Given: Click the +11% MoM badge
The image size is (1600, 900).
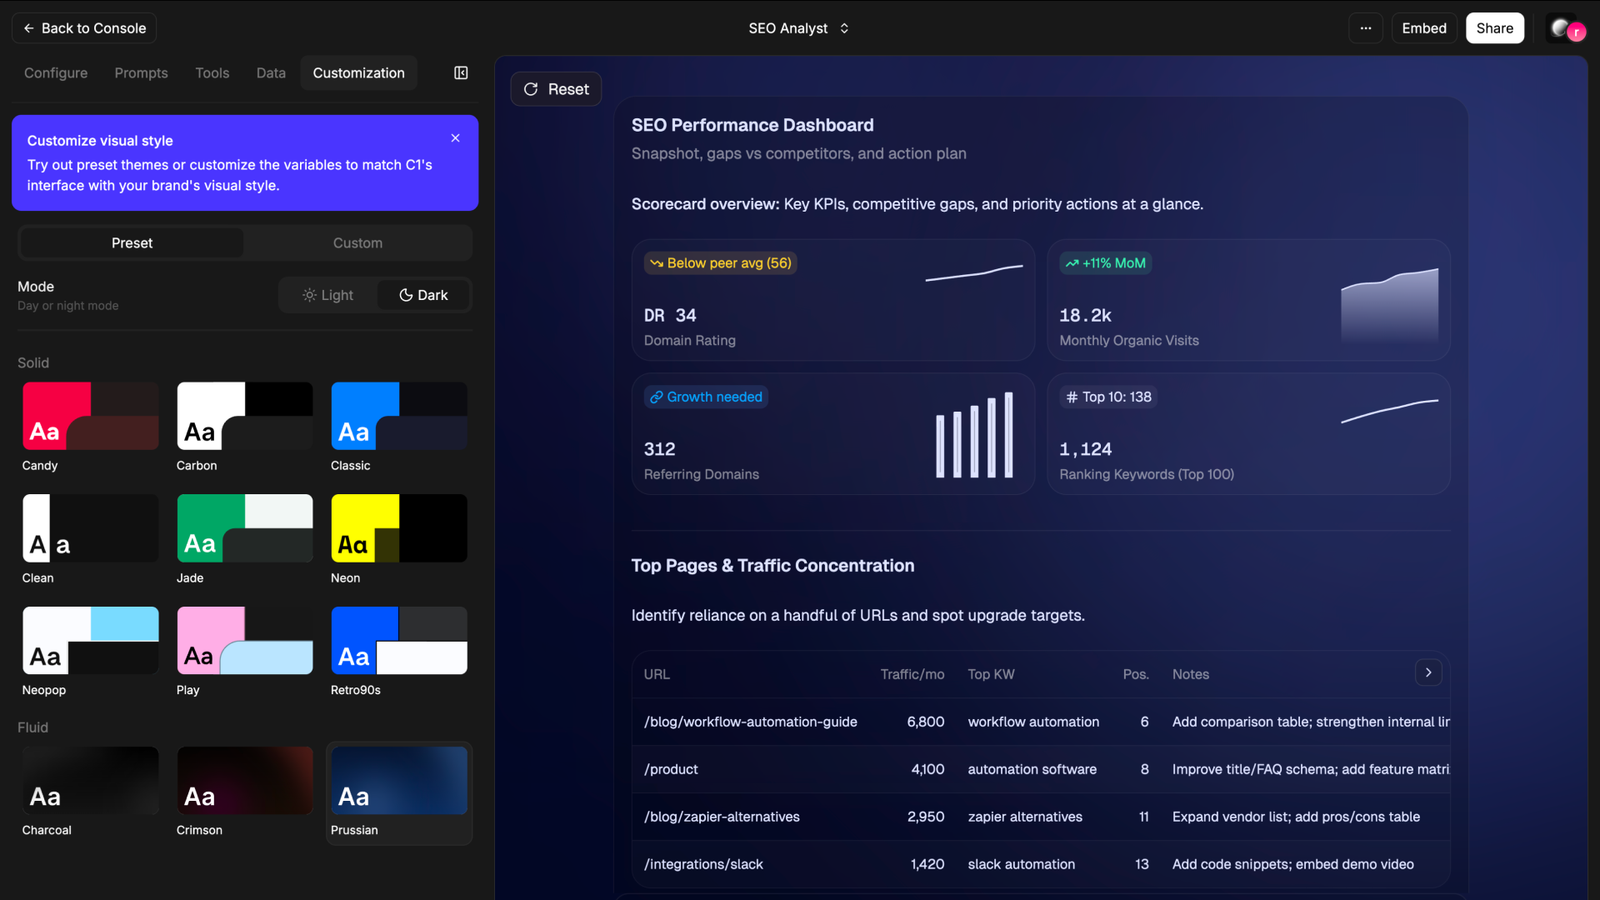Looking at the screenshot, I should point(1105,263).
